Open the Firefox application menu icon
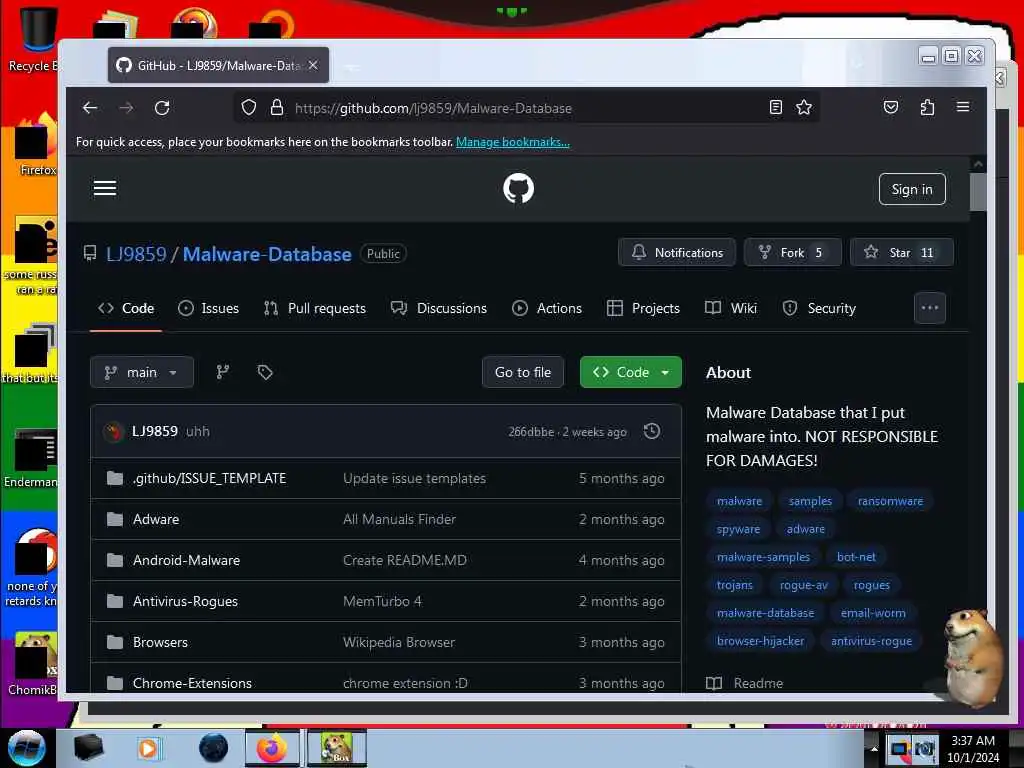The image size is (1024, 768). [x=963, y=106]
